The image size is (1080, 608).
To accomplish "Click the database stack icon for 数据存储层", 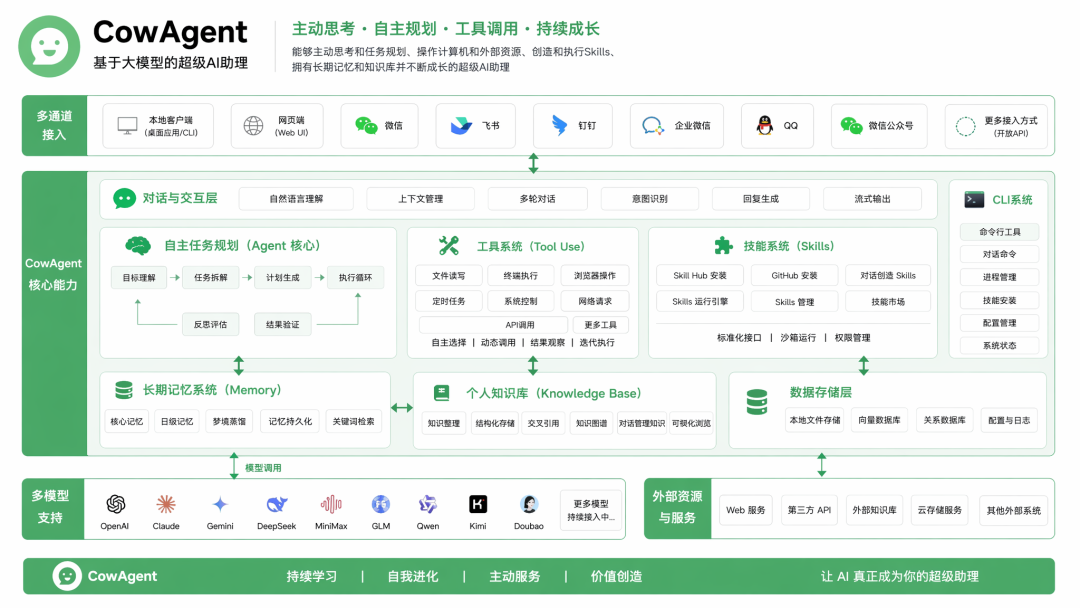I will click(757, 402).
